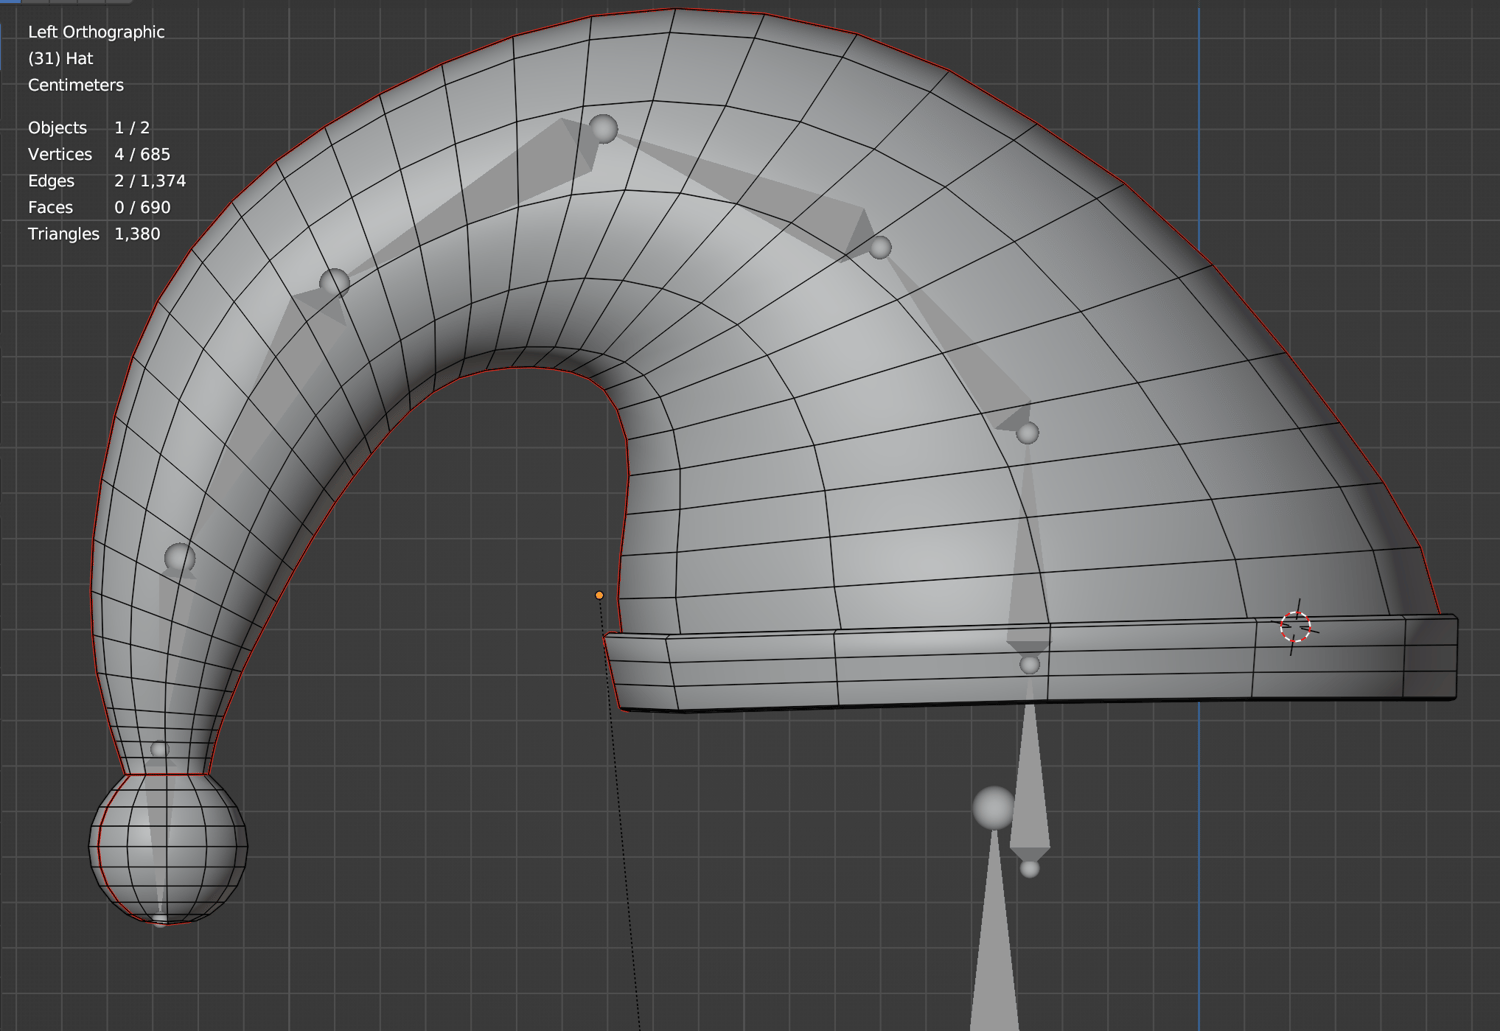Image resolution: width=1500 pixels, height=1031 pixels.
Task: Click the edge count "2 / 1,374"
Action: click(150, 181)
